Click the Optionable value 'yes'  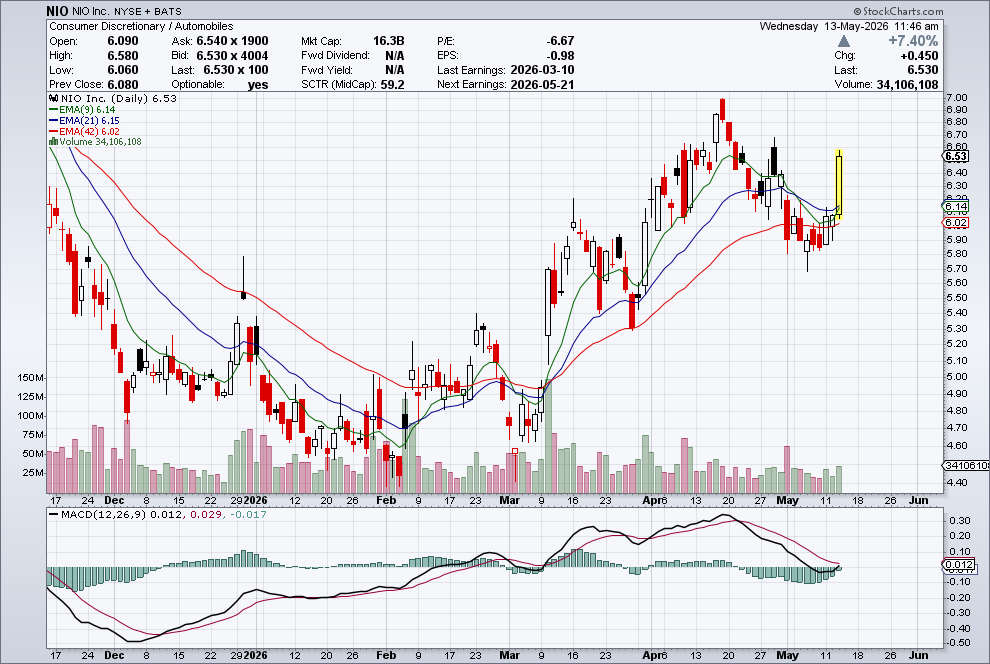click(x=258, y=85)
